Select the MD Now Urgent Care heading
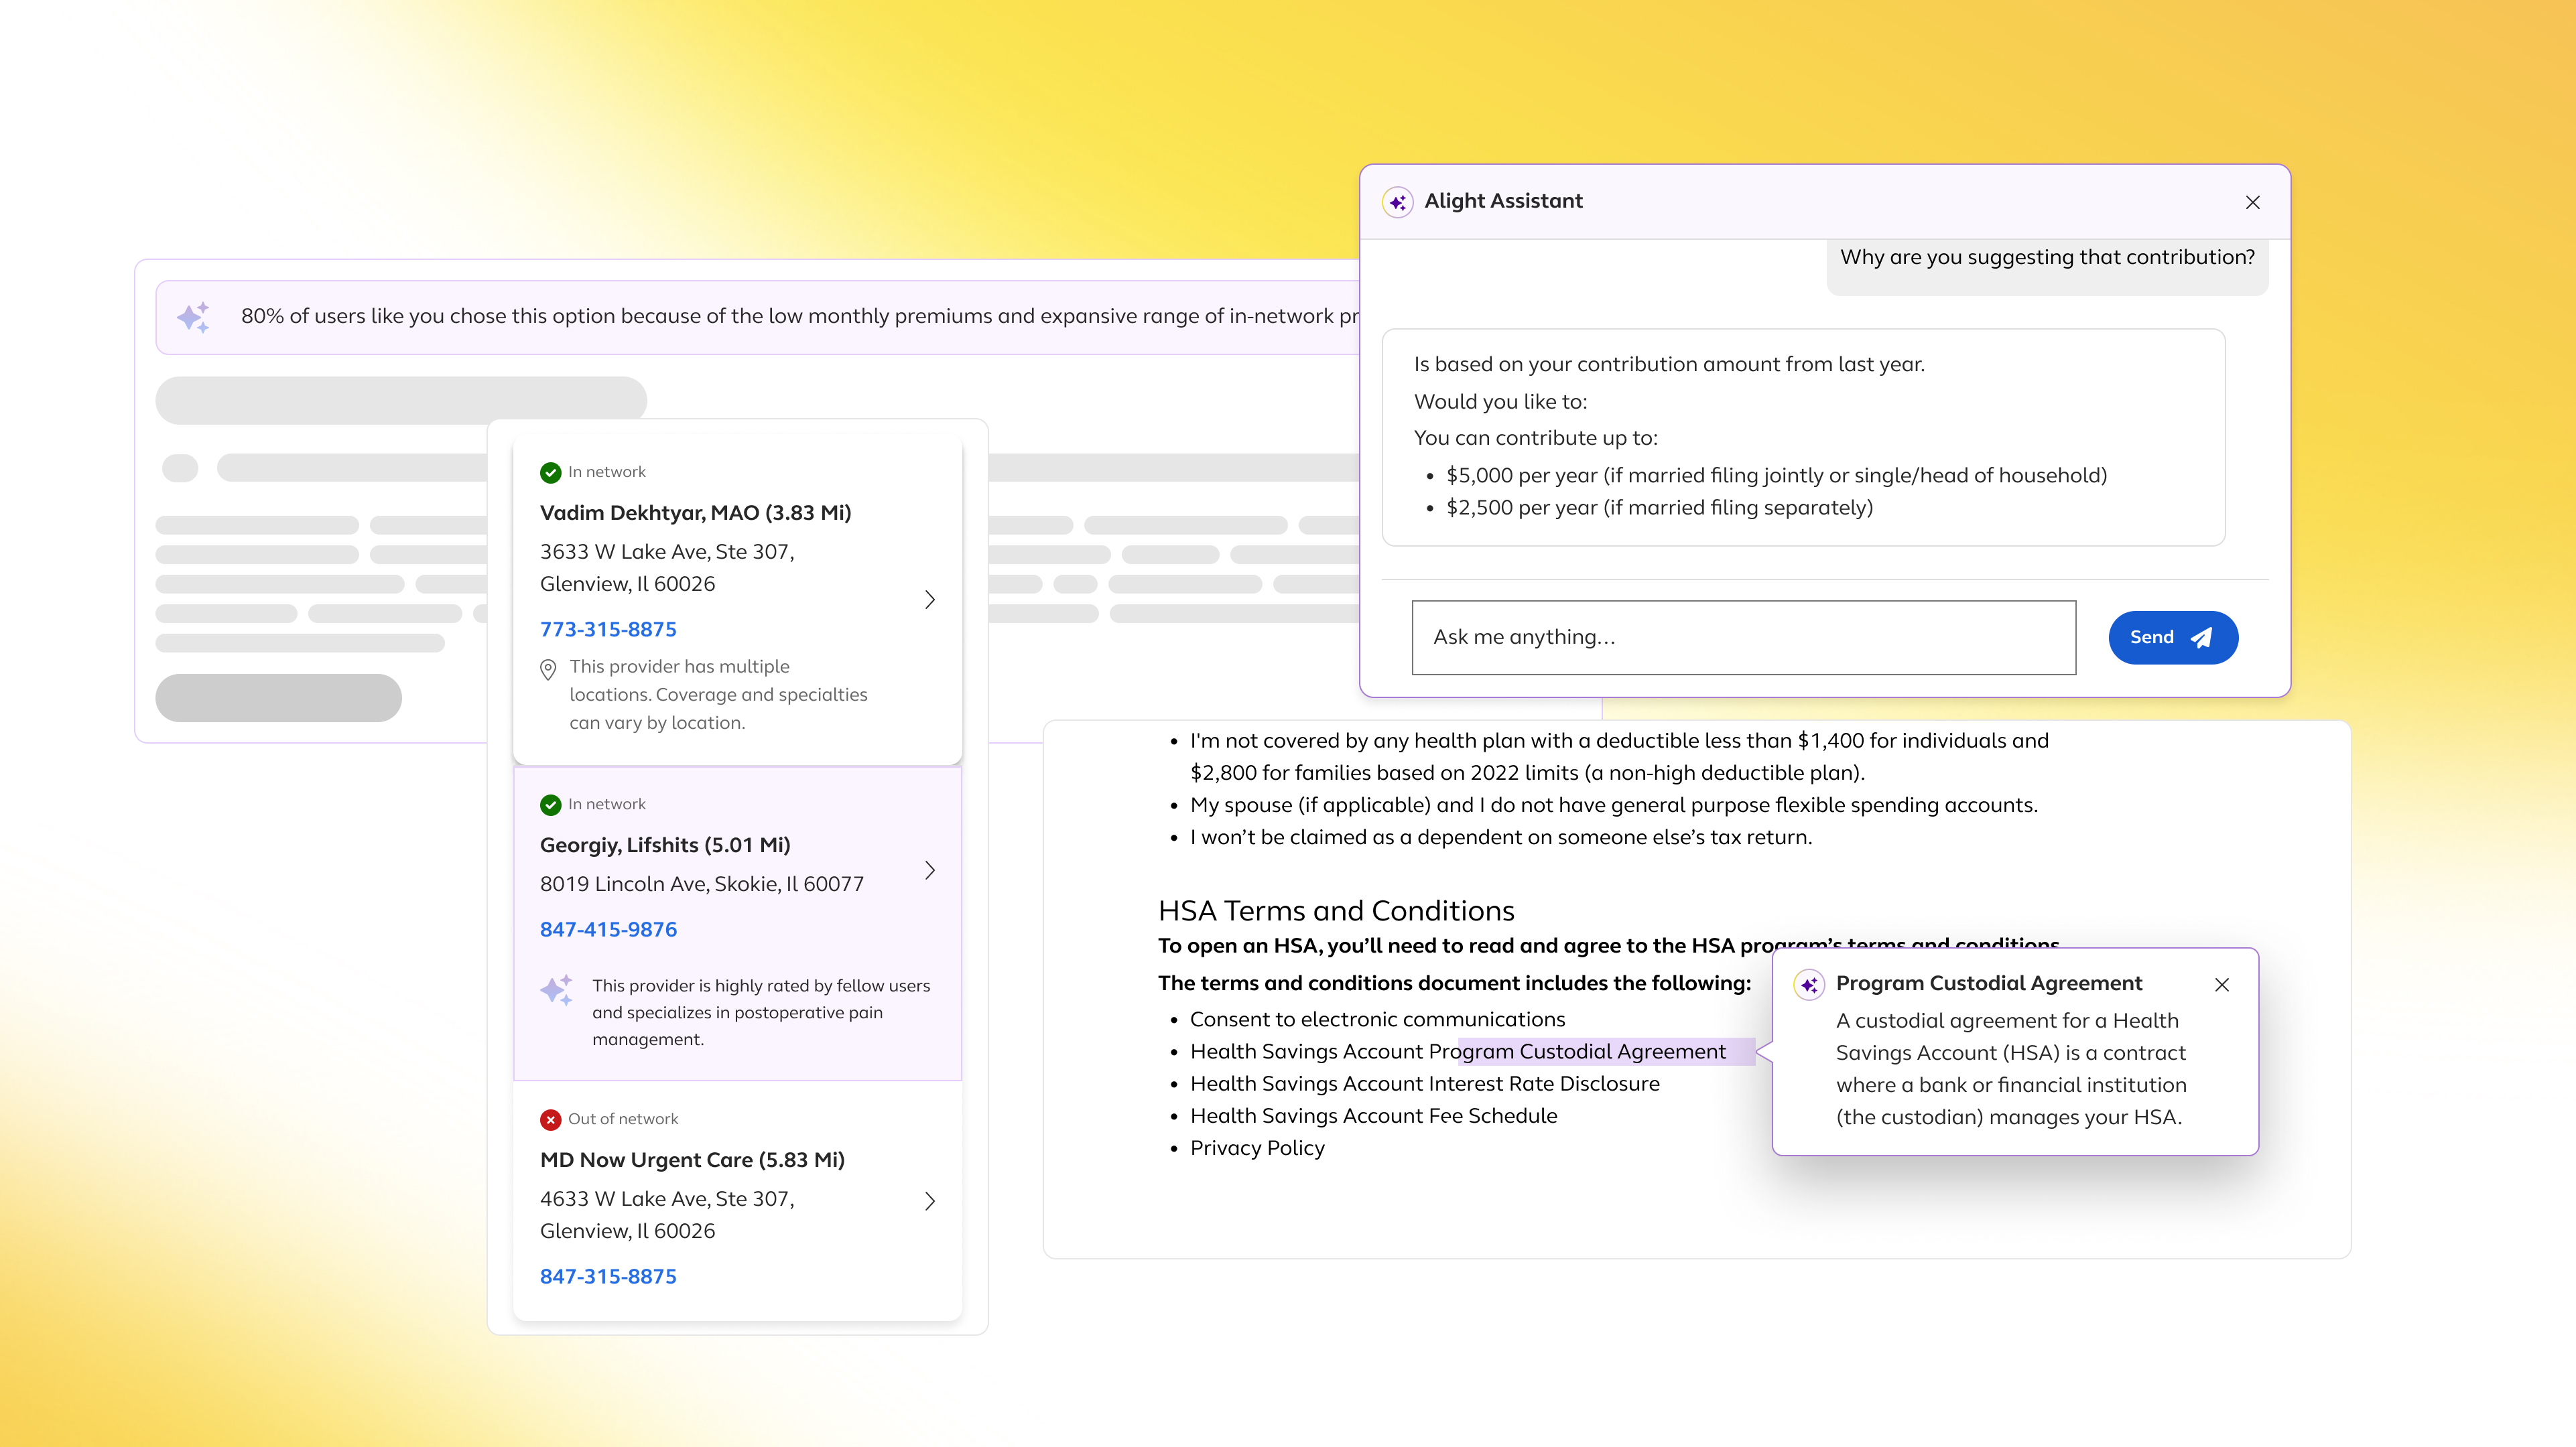Viewport: 2576px width, 1447px height. point(692,1160)
